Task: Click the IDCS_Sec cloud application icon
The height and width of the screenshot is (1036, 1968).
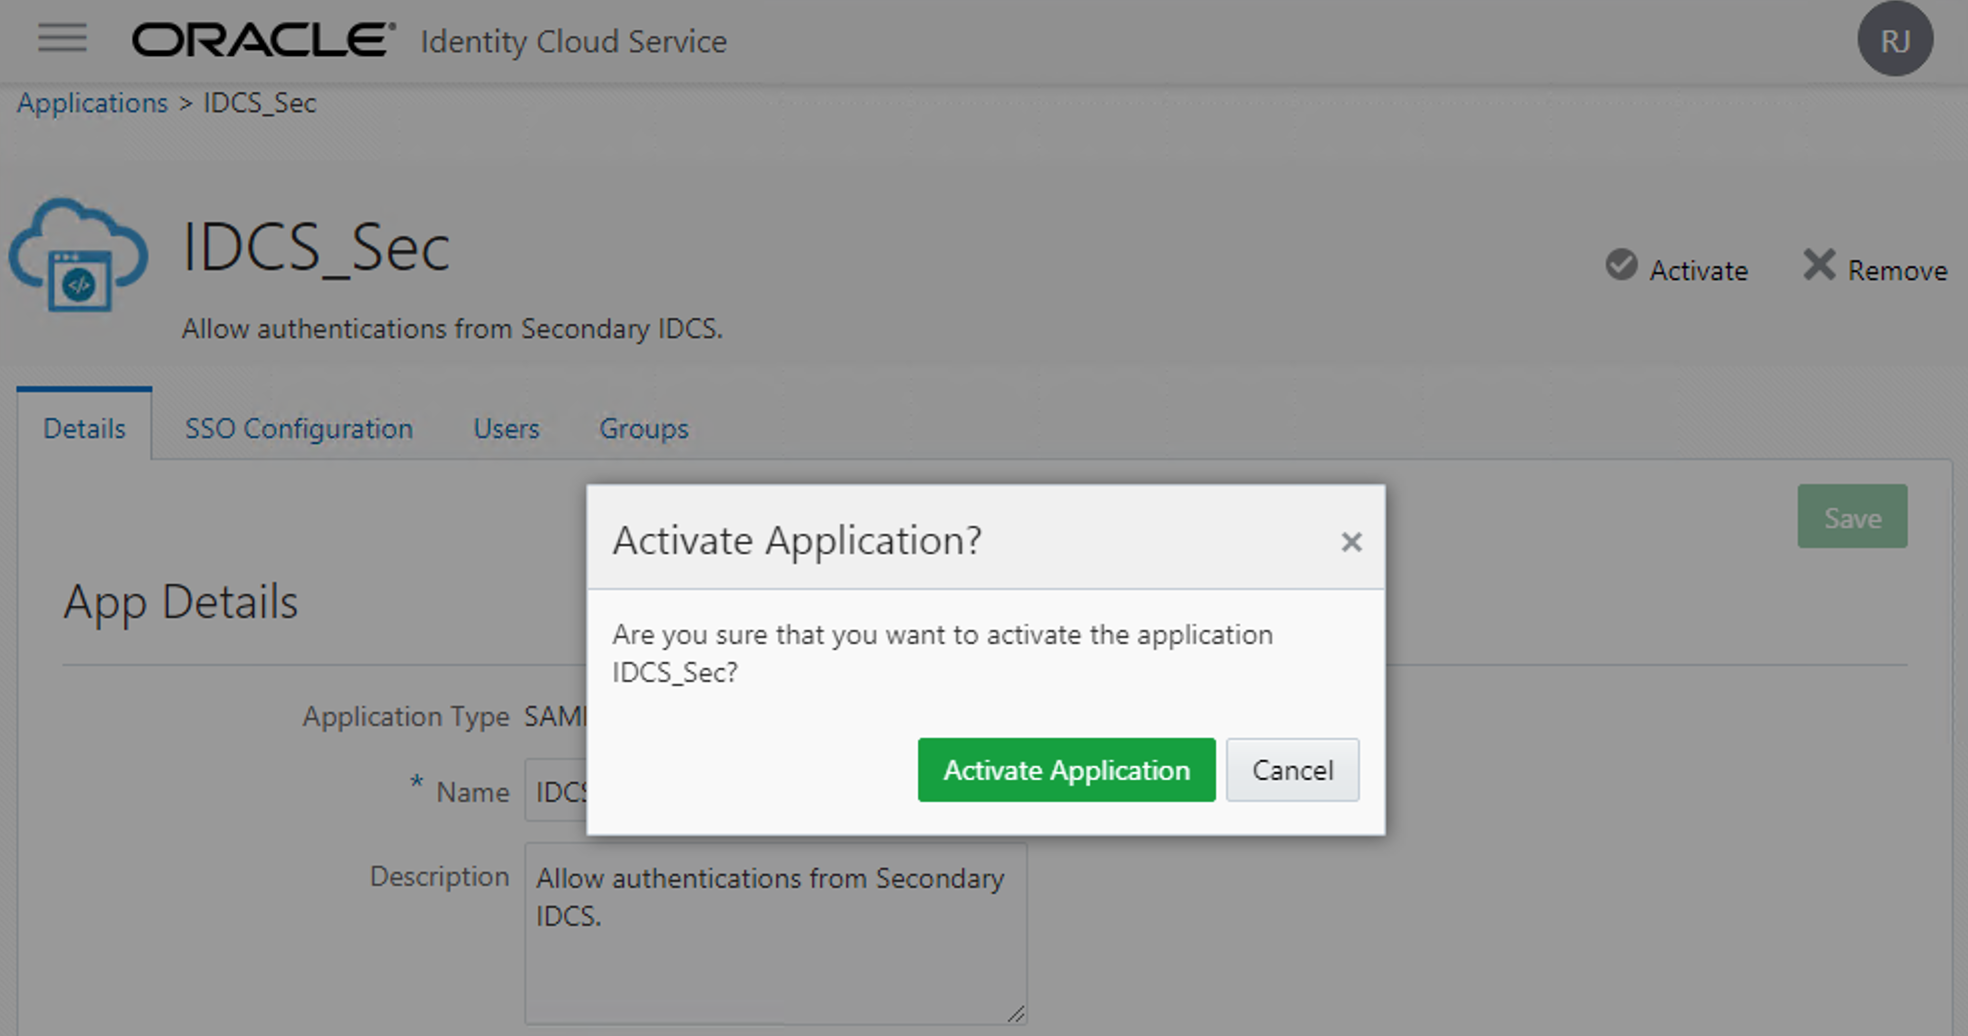Action: pyautogui.click(x=79, y=255)
